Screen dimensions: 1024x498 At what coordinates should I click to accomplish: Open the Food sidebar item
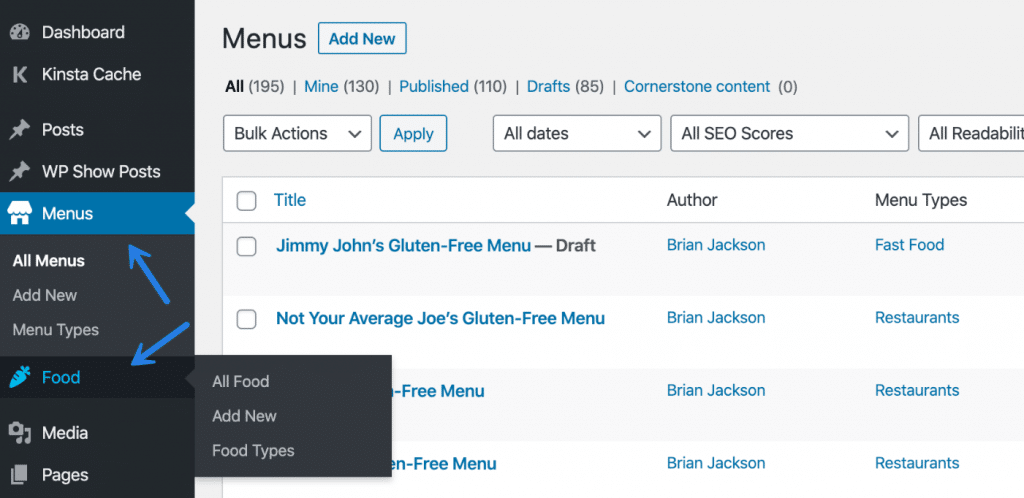(x=97, y=378)
